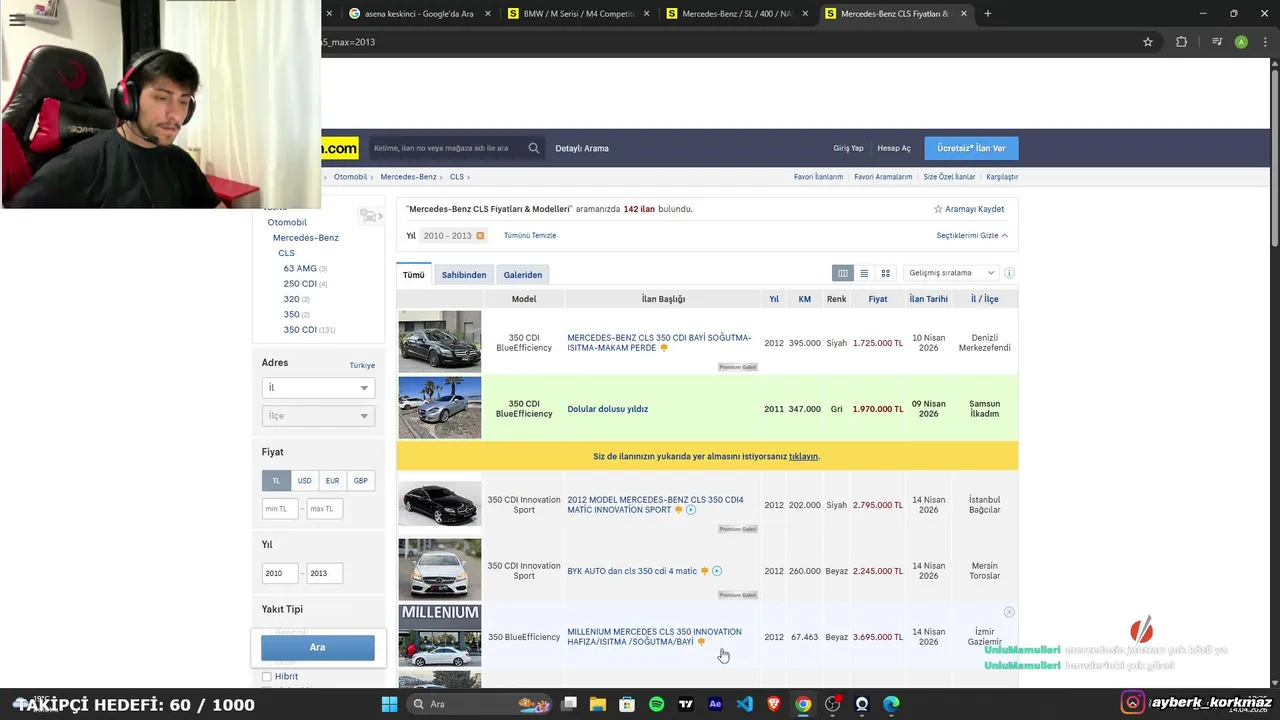
Task: Remove the 2010 - 2013 year filter
Action: (x=480, y=236)
